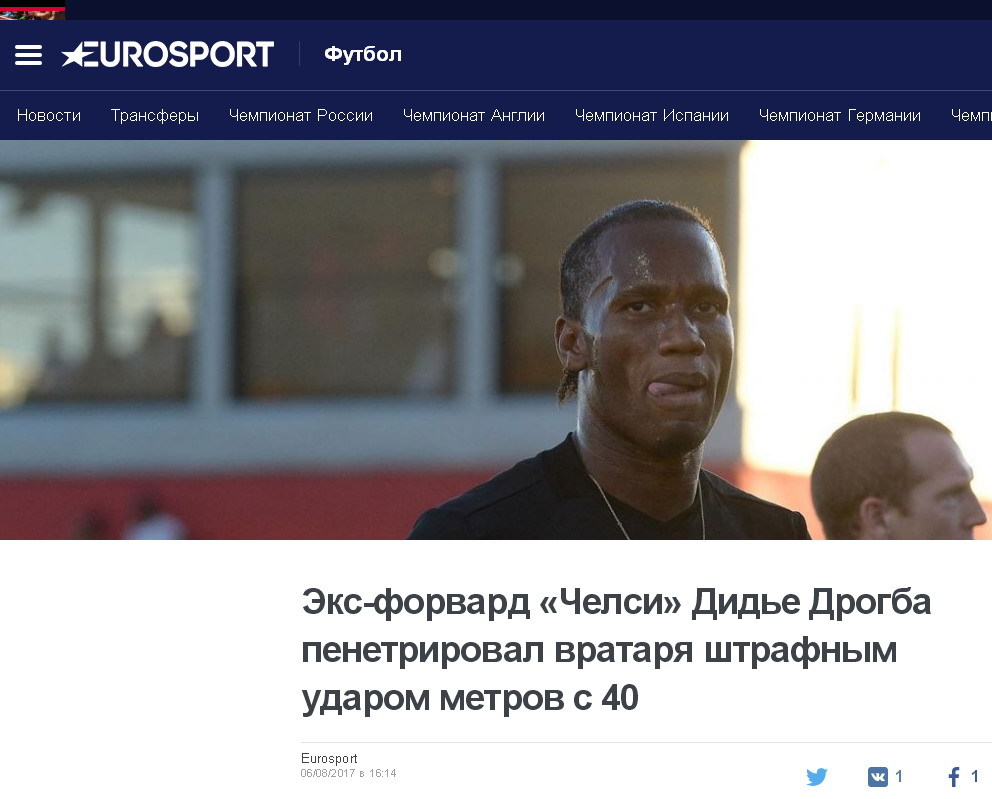
Task: Click the VK share count number
Action: (899, 776)
